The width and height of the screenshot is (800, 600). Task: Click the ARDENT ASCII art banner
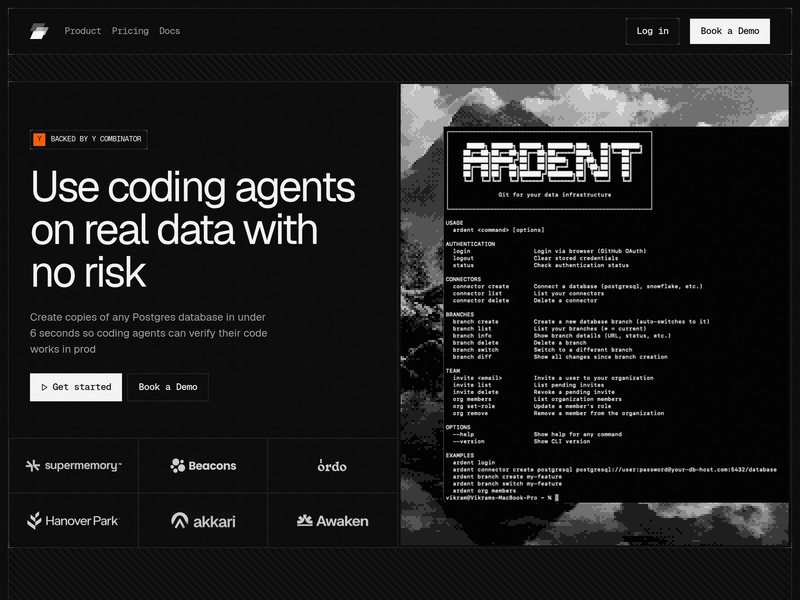tap(552, 162)
